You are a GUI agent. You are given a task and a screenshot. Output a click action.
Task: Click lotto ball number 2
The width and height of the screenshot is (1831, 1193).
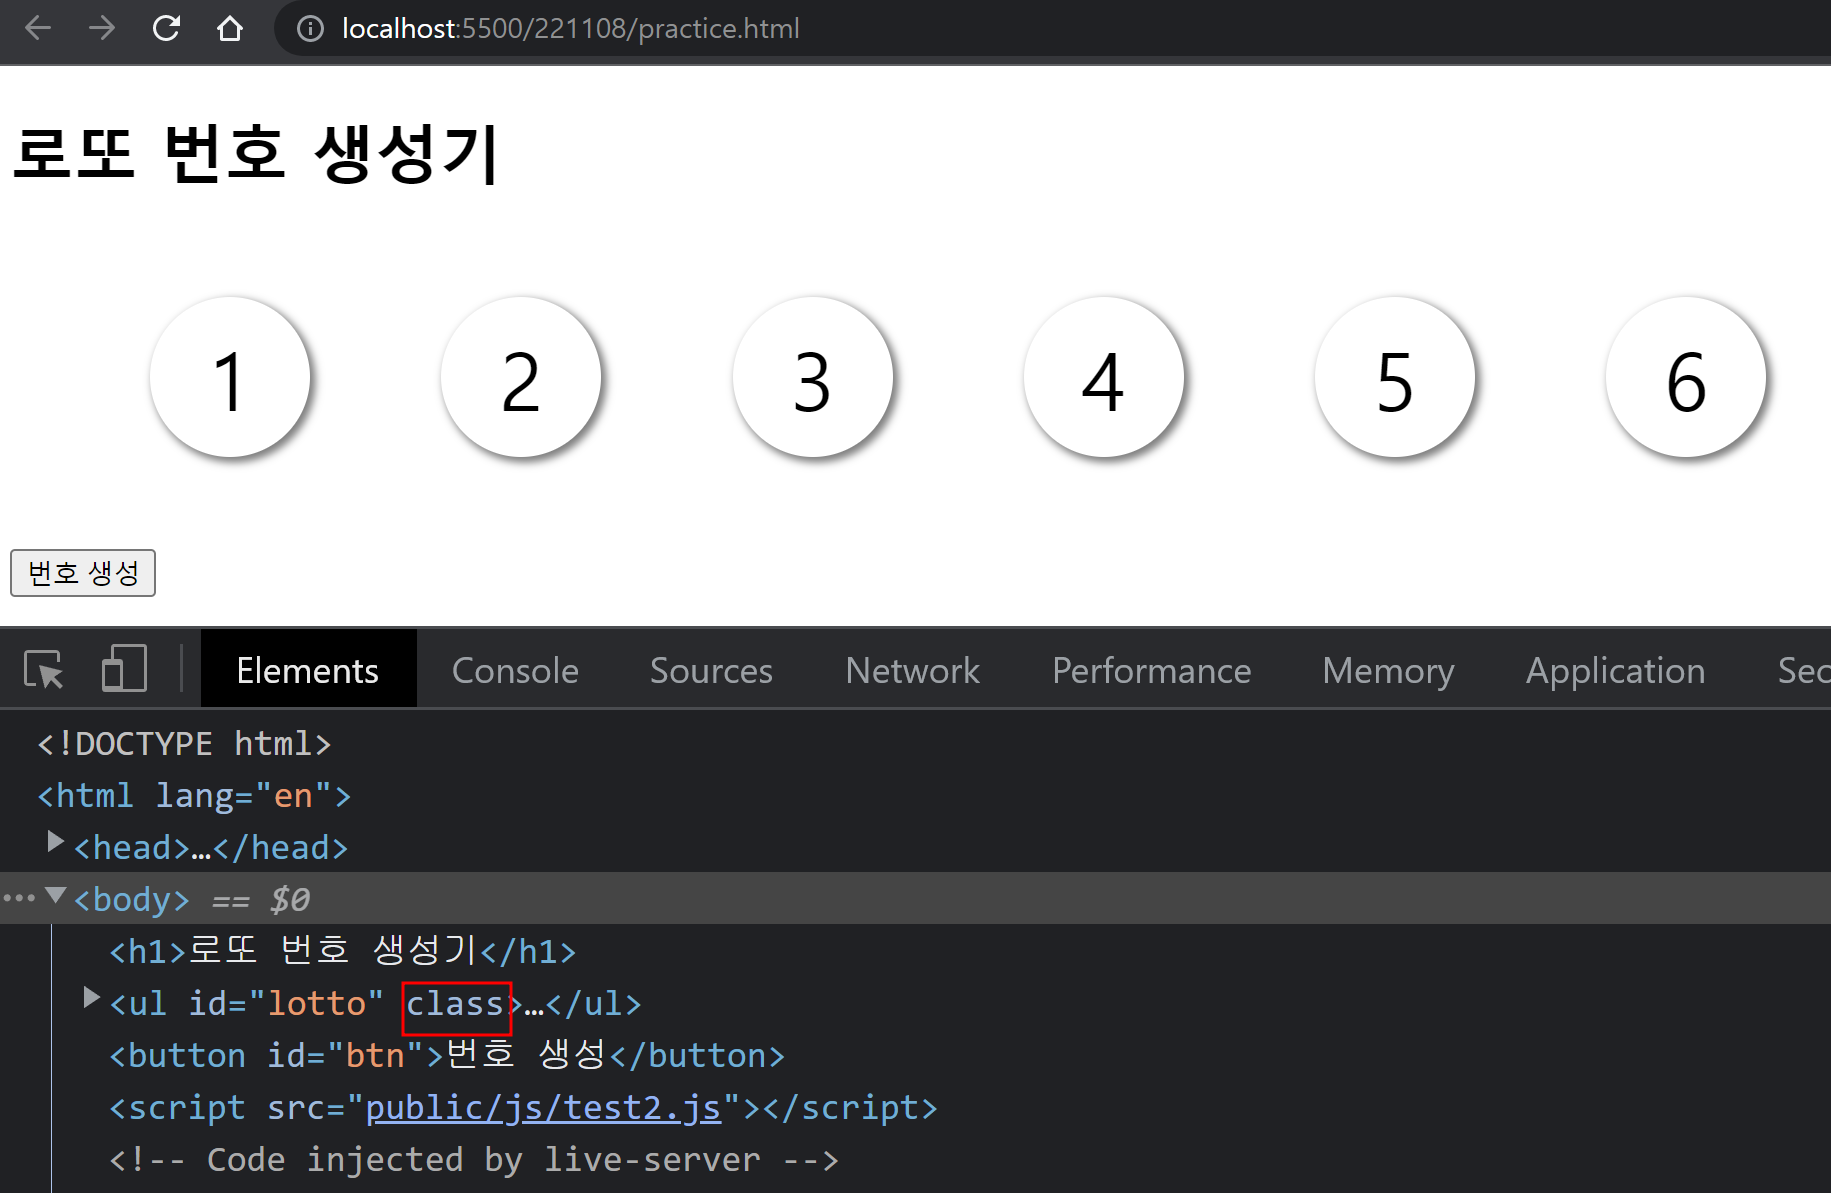[x=521, y=377]
